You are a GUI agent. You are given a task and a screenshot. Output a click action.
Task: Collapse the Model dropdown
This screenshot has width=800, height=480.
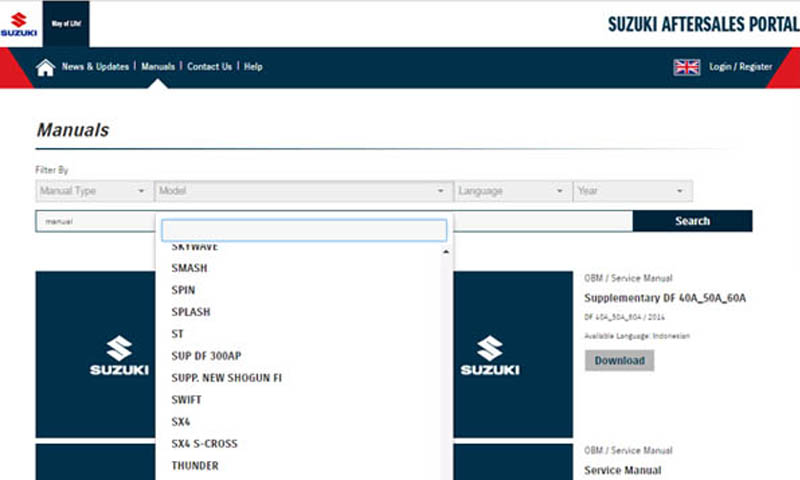pos(303,191)
